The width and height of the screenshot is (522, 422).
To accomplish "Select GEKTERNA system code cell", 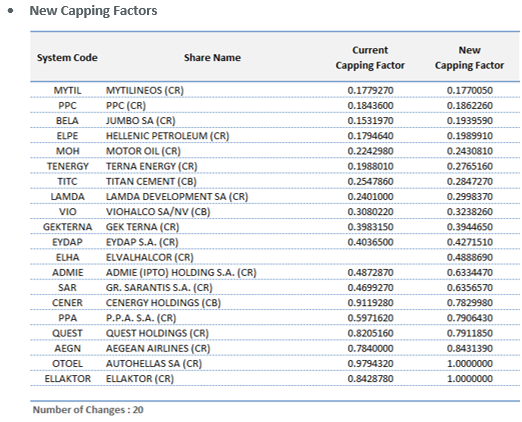I will tap(67, 227).
